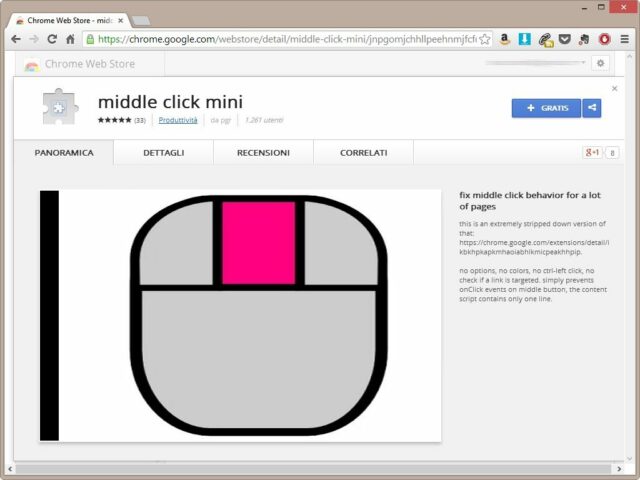Bookmark this page with the star icon

pos(485,39)
